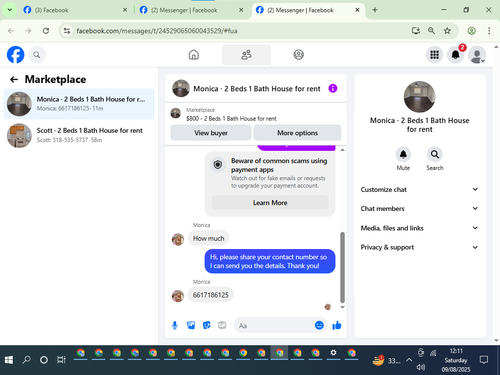This screenshot has width=500, height=375.
Task: Send a voice clip microphone icon
Action: [x=175, y=325]
